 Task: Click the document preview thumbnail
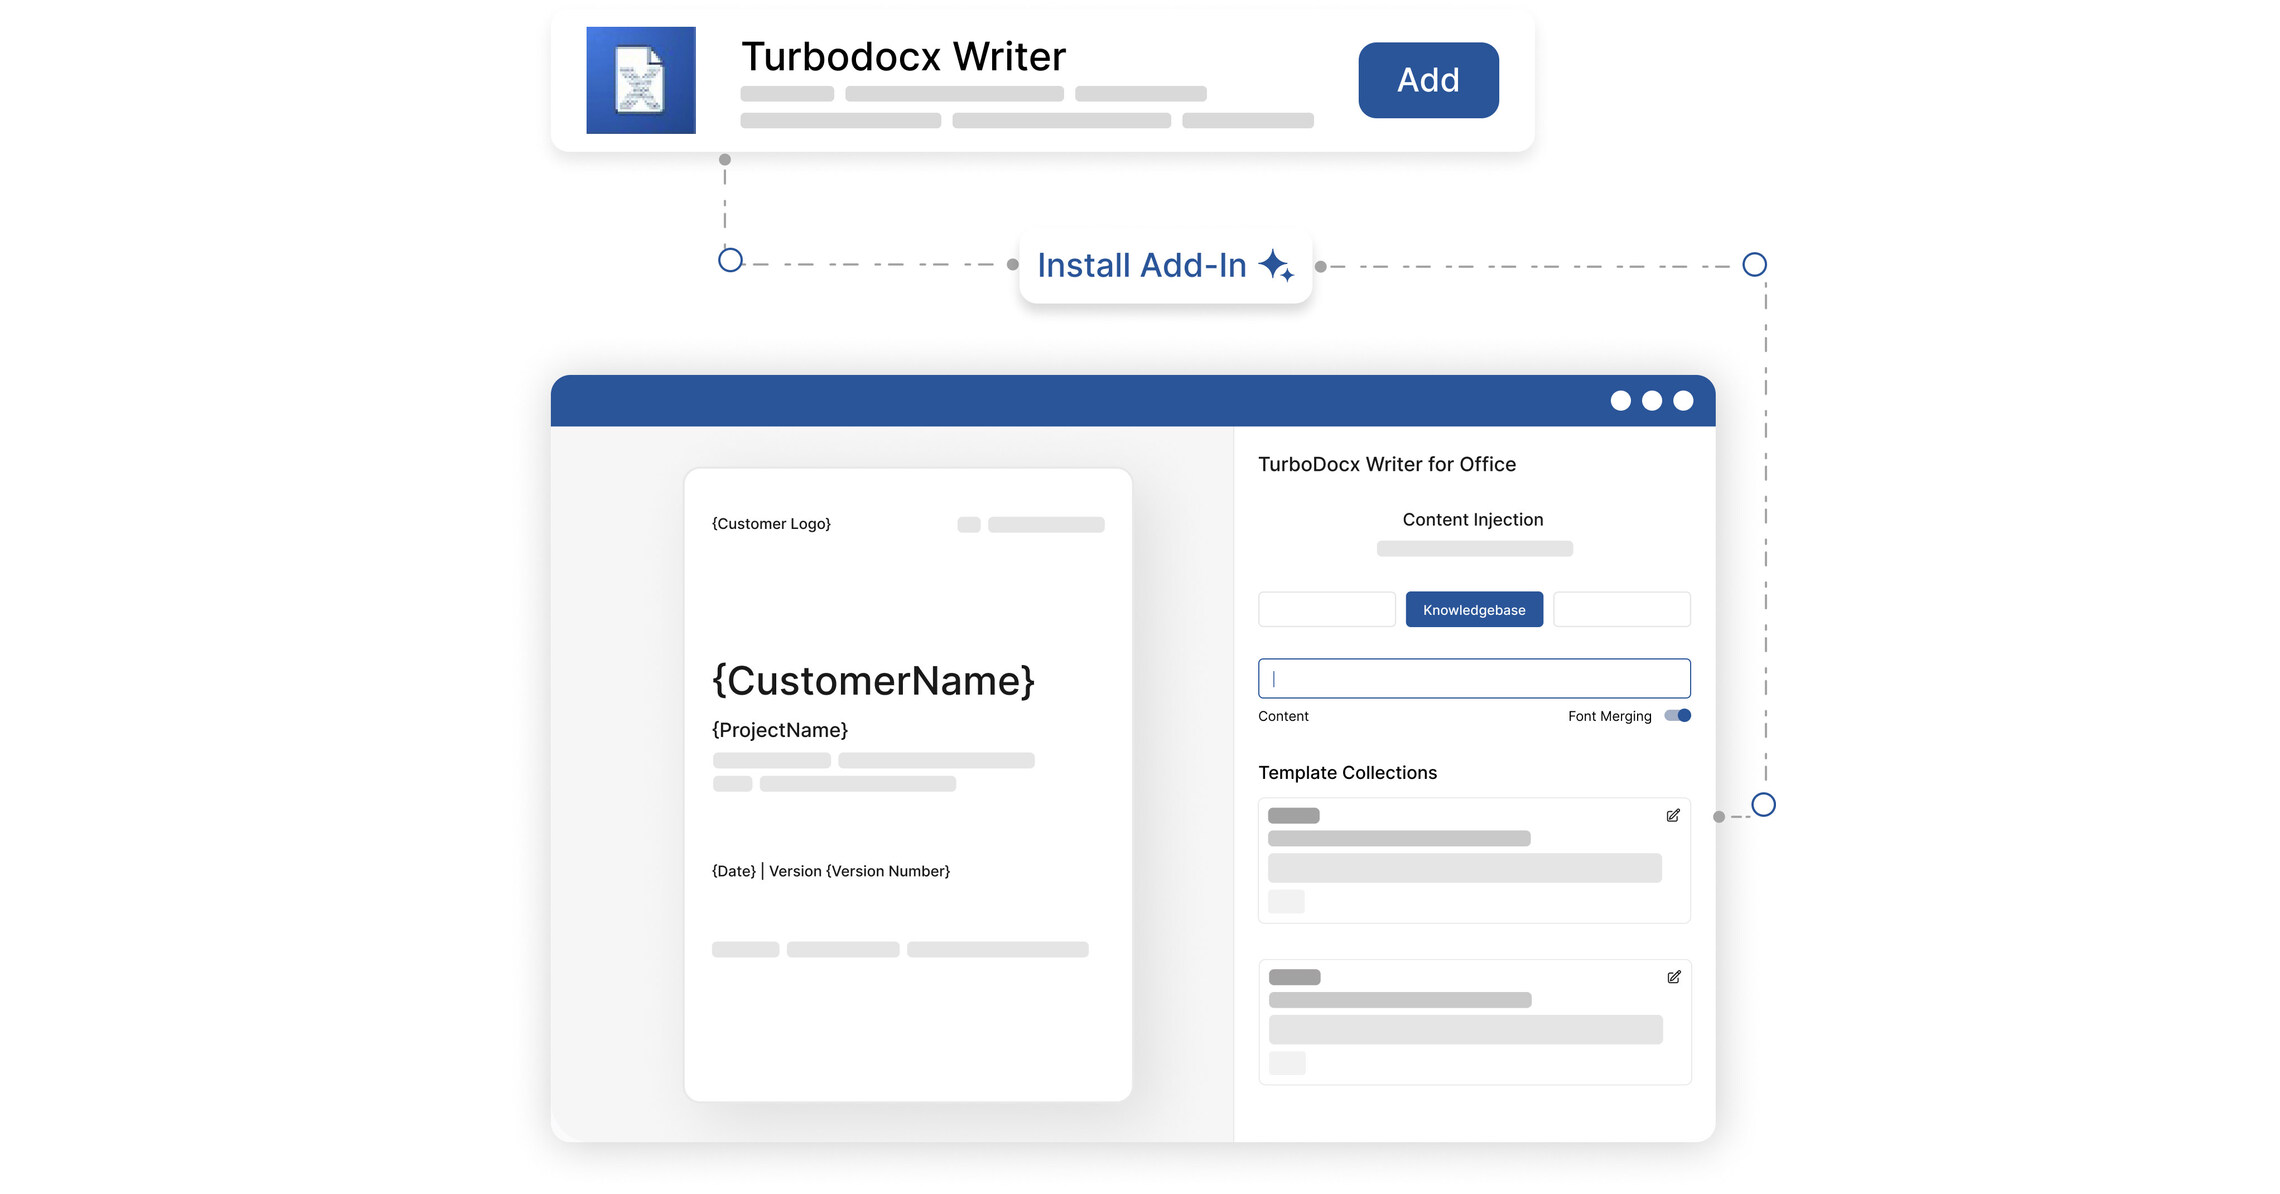pyautogui.click(x=907, y=785)
